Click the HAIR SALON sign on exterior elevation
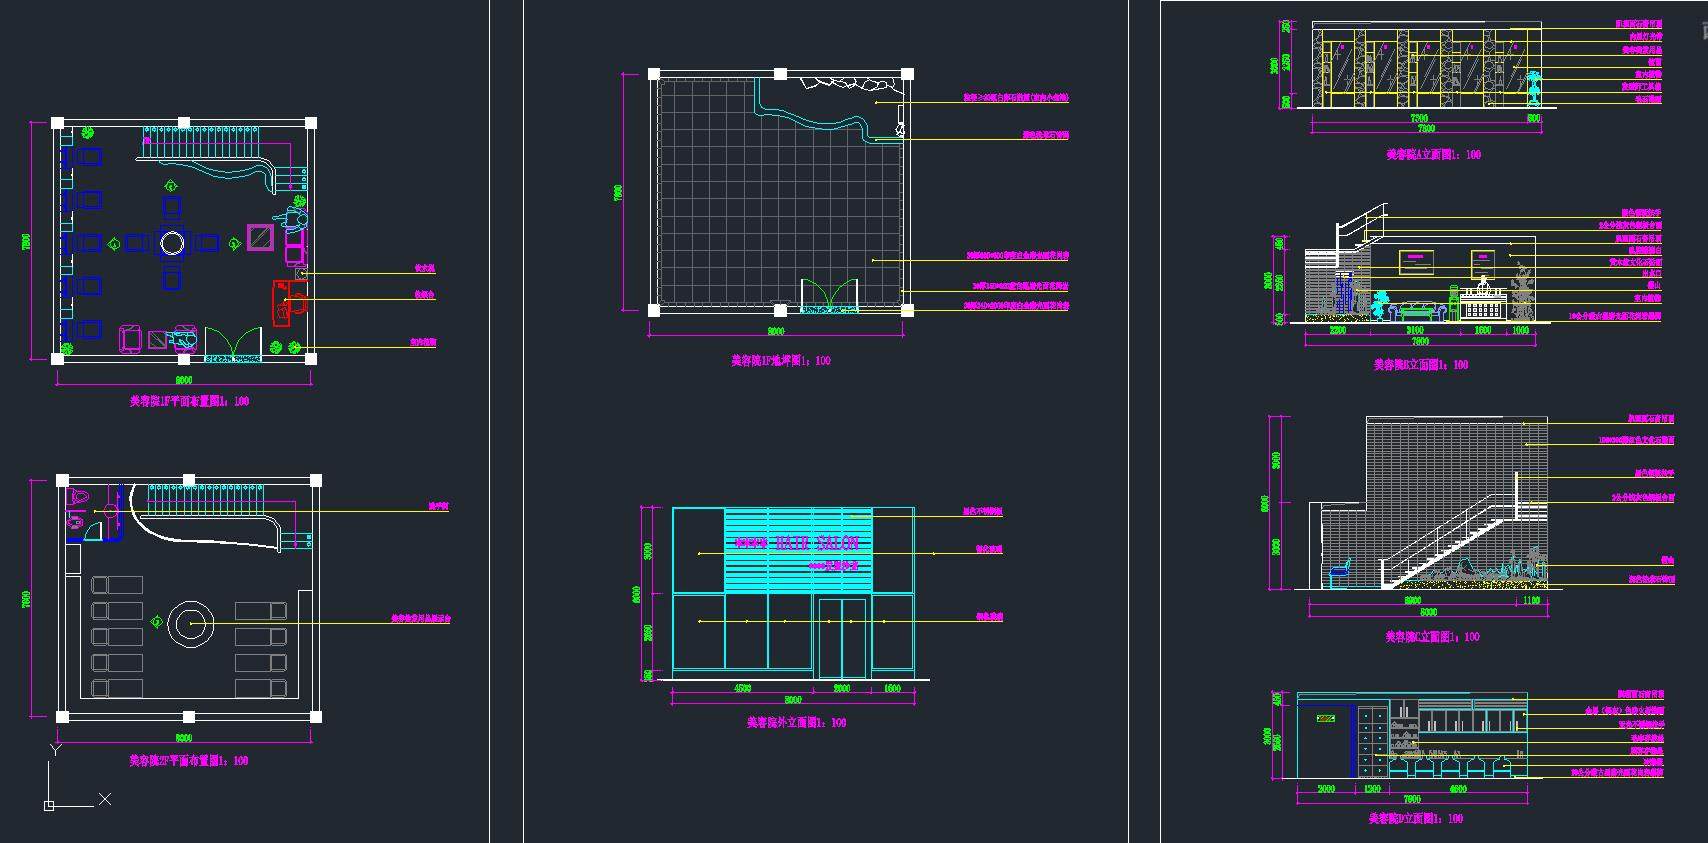1708x843 pixels. coord(797,543)
